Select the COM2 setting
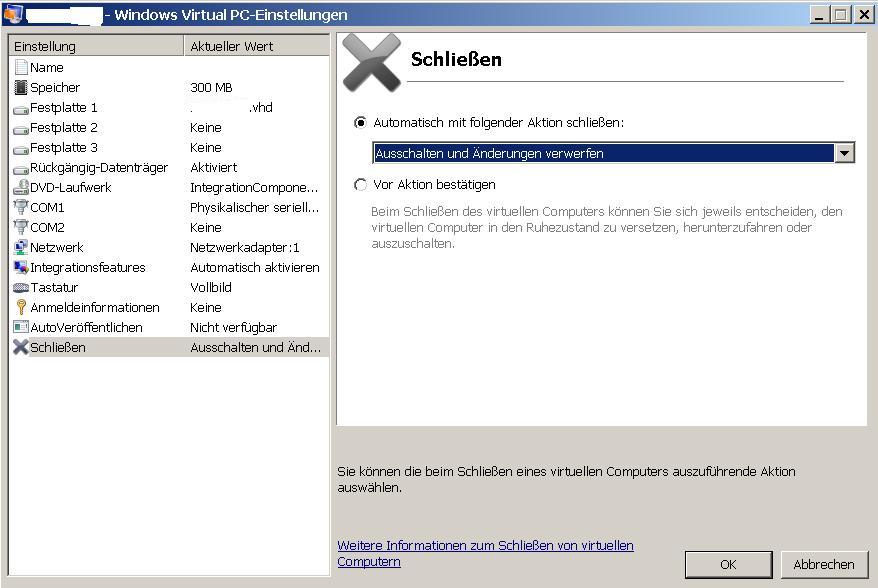 click(x=47, y=227)
